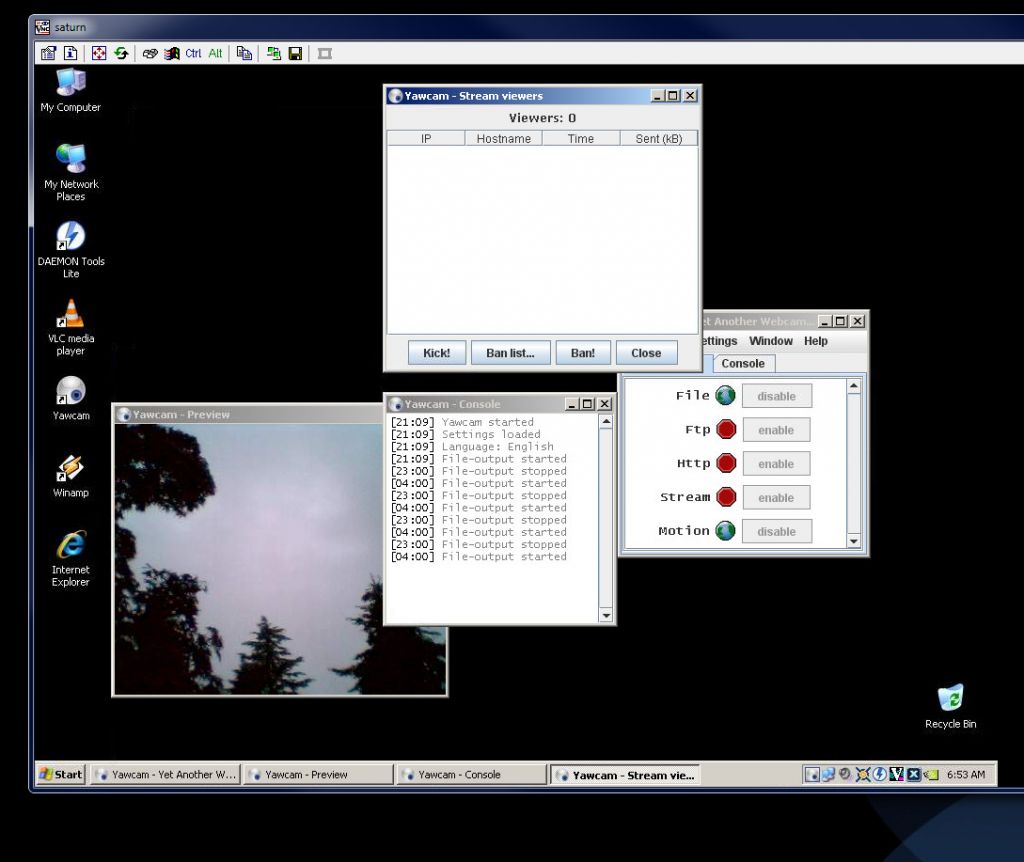1024x862 pixels.
Task: Click the red stop icon beside Ftp
Action: click(x=726, y=429)
